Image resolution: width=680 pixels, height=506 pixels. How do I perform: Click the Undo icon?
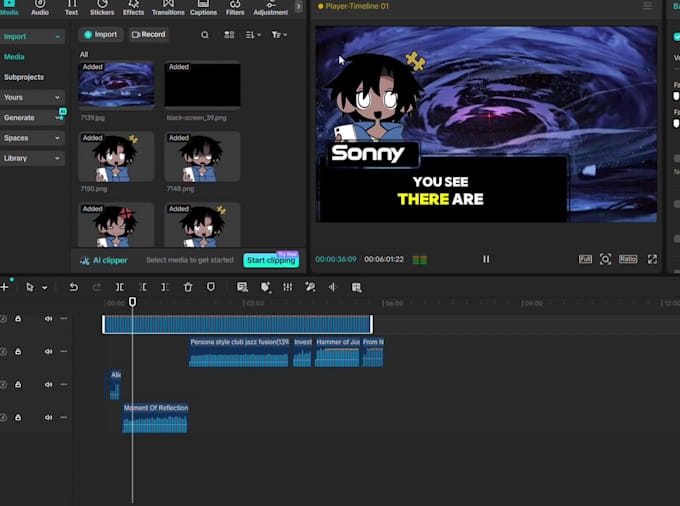click(74, 287)
